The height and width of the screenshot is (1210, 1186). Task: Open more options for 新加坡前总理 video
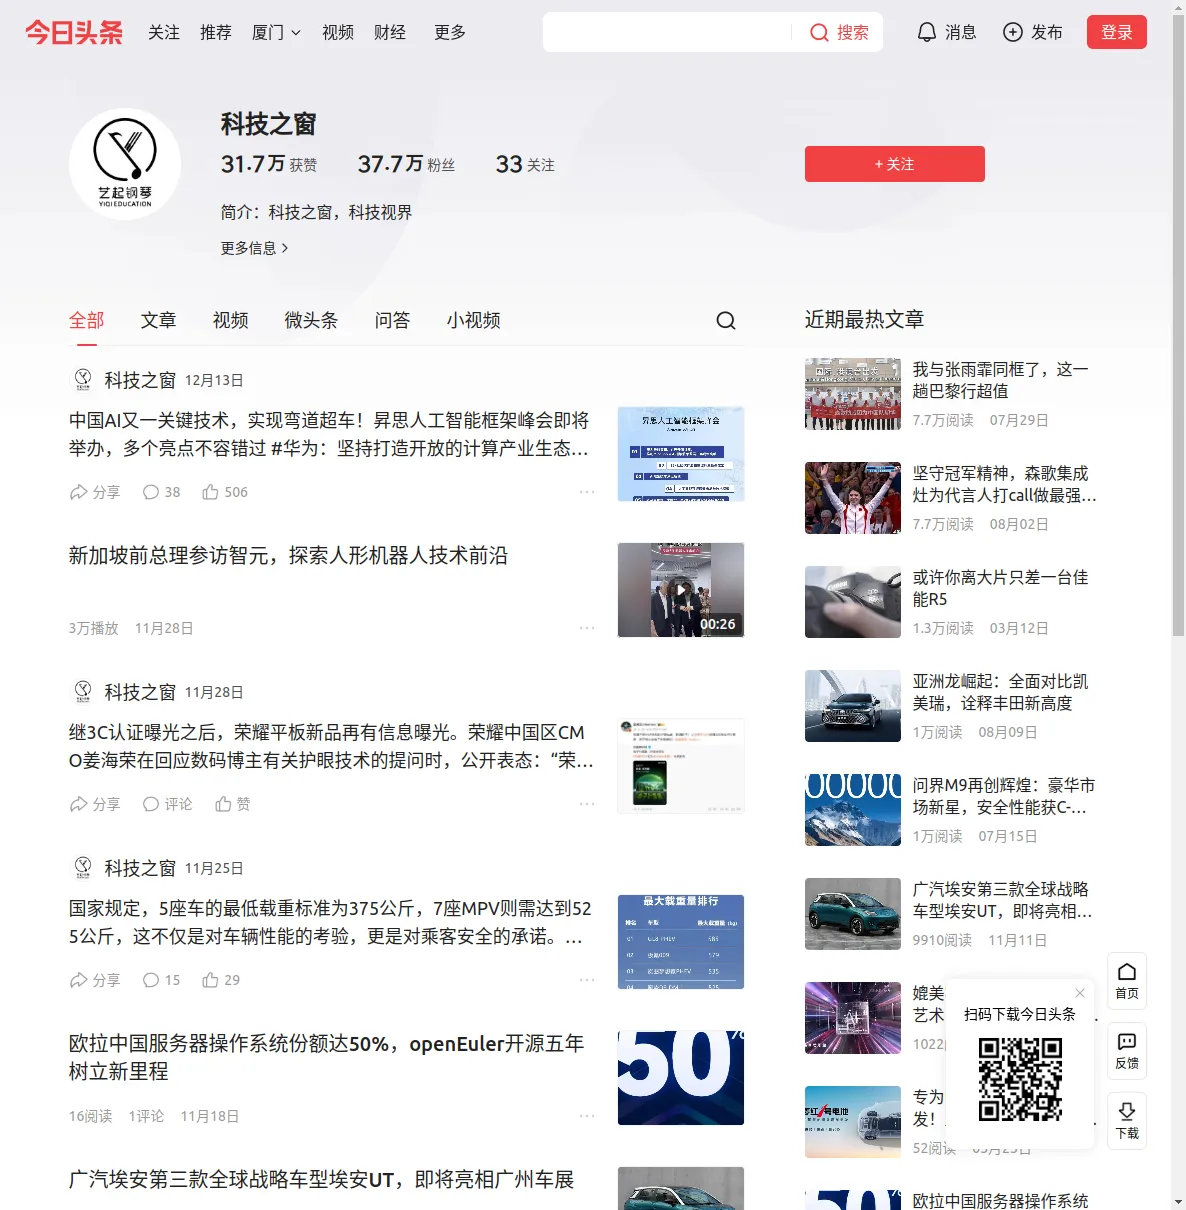pyautogui.click(x=587, y=628)
